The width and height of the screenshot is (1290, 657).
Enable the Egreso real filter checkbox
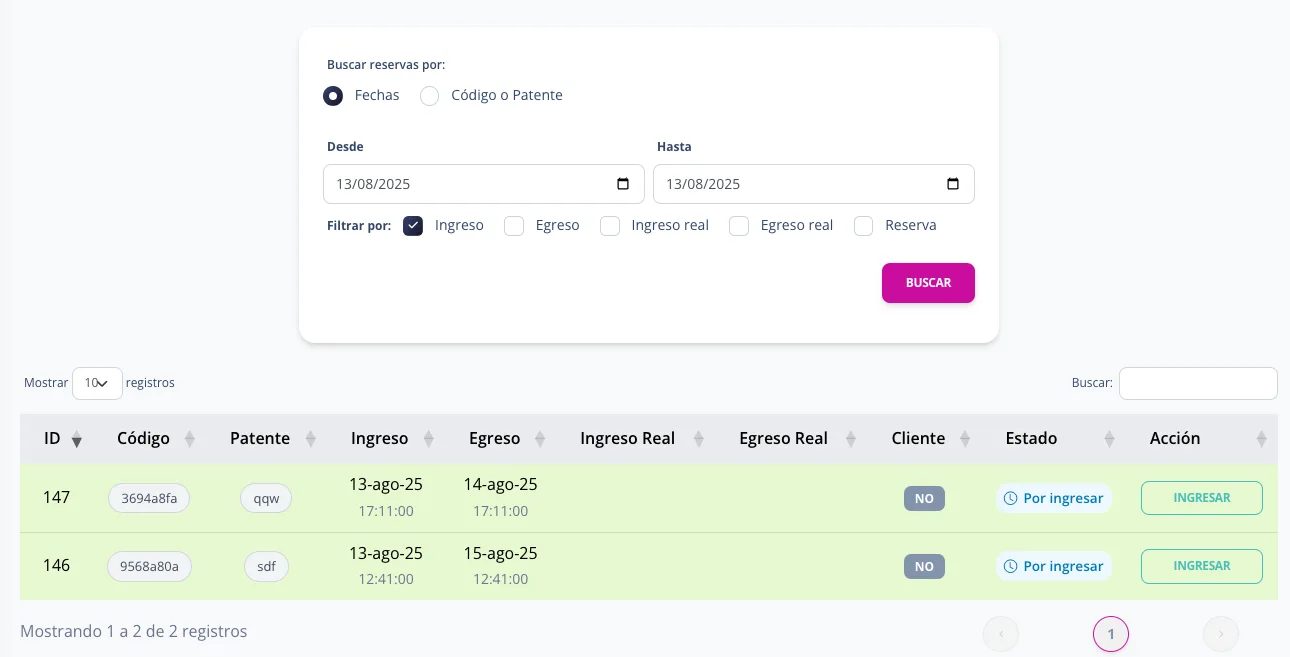click(x=739, y=226)
